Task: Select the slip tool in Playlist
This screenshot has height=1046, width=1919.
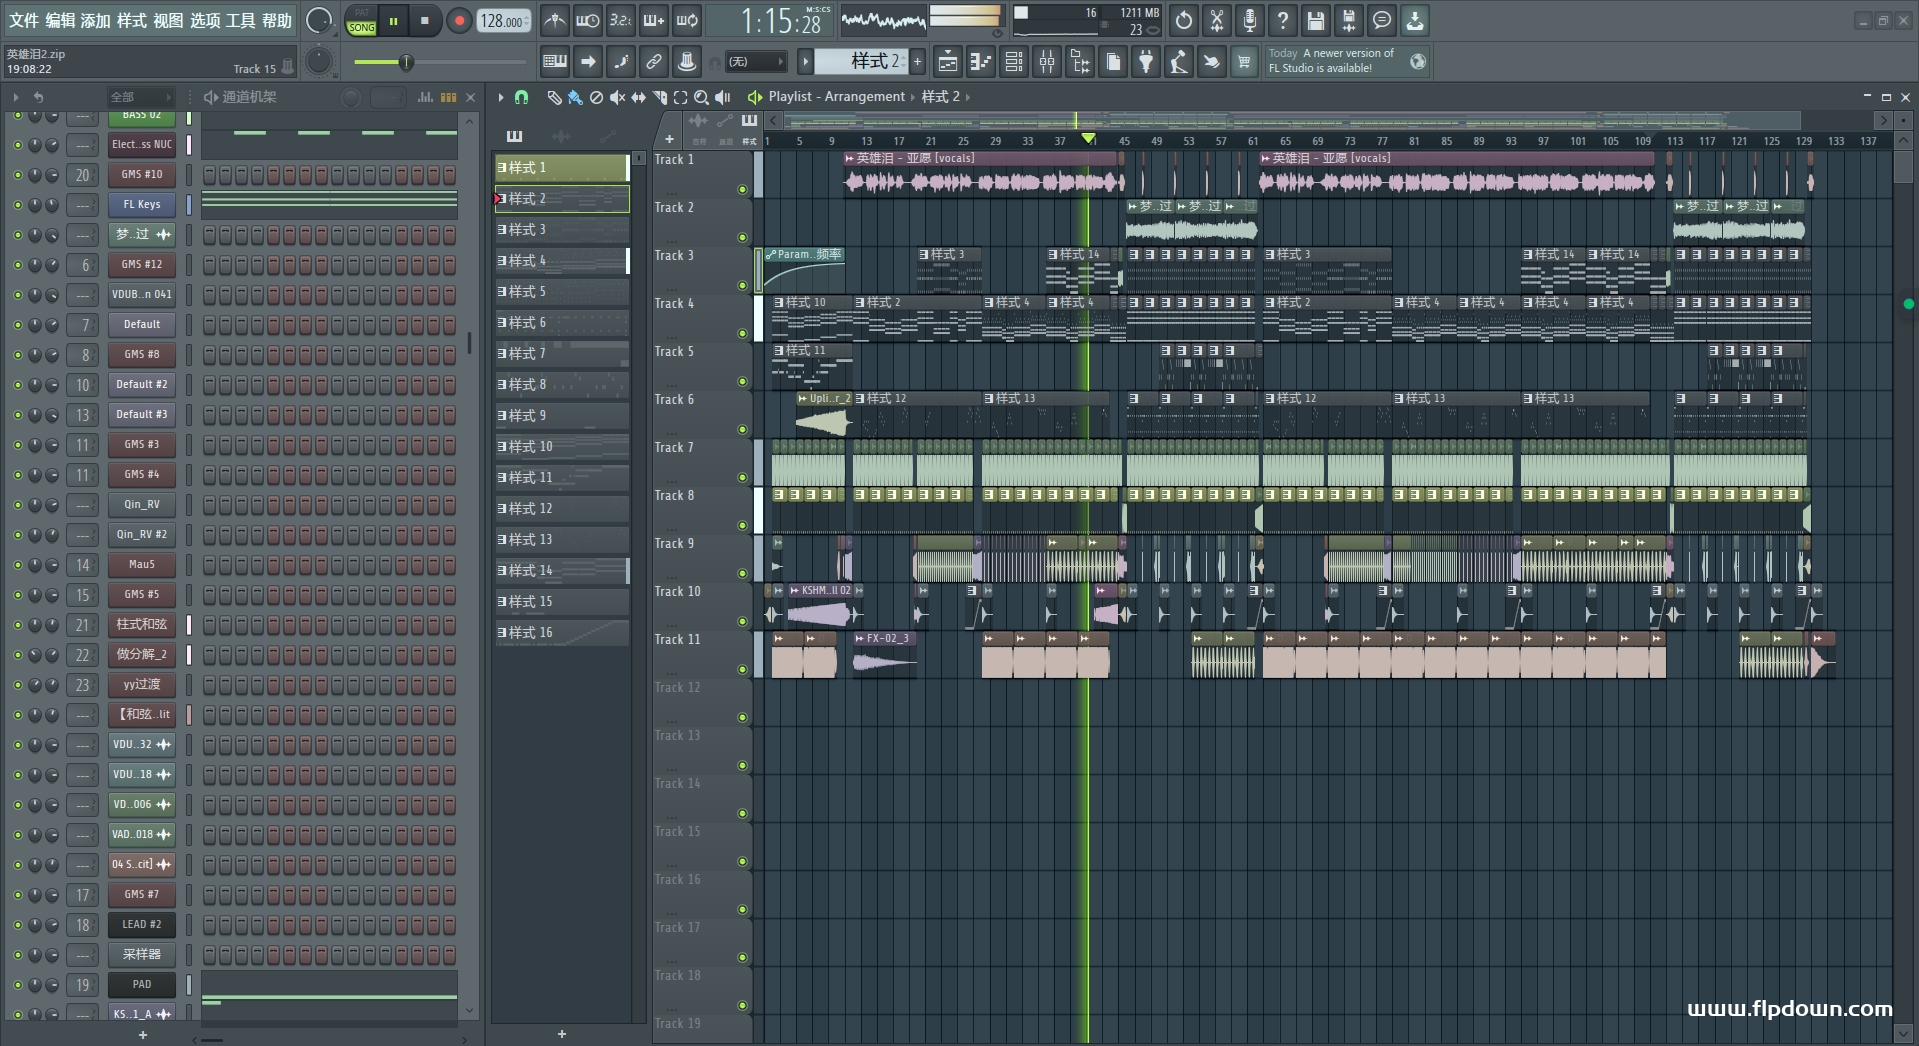Action: pyautogui.click(x=638, y=97)
